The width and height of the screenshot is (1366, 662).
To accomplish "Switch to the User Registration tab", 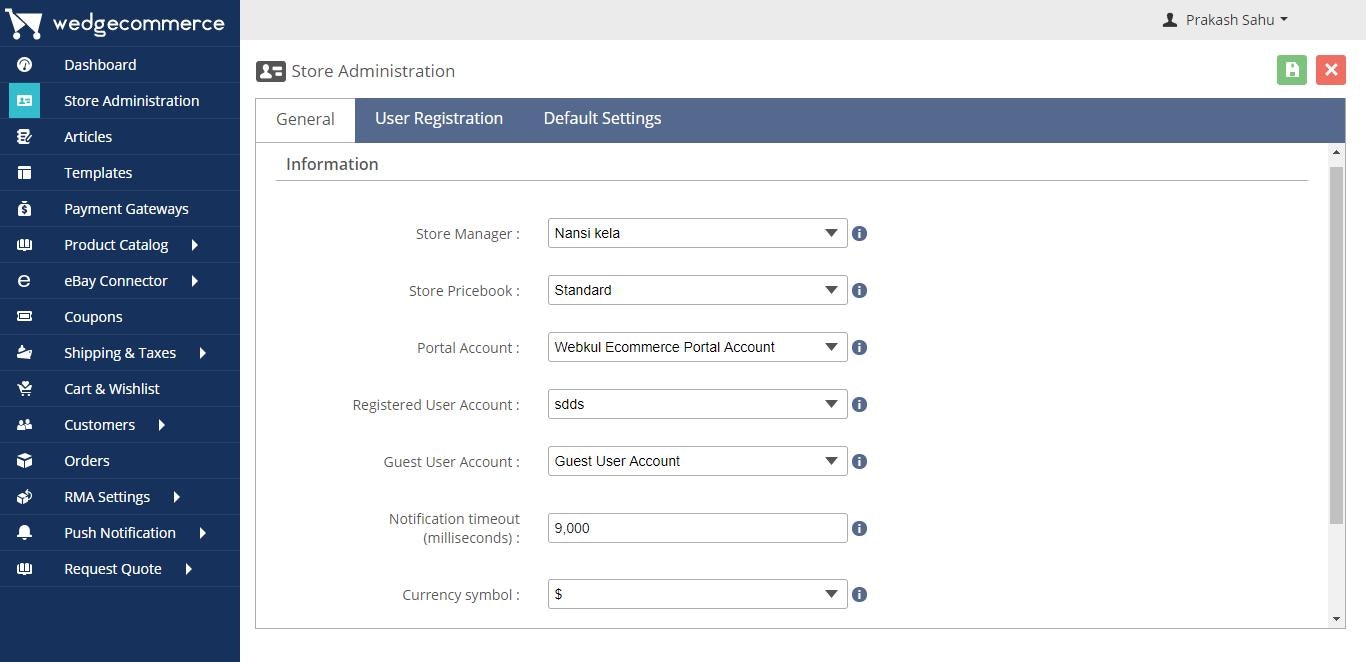I will point(439,118).
